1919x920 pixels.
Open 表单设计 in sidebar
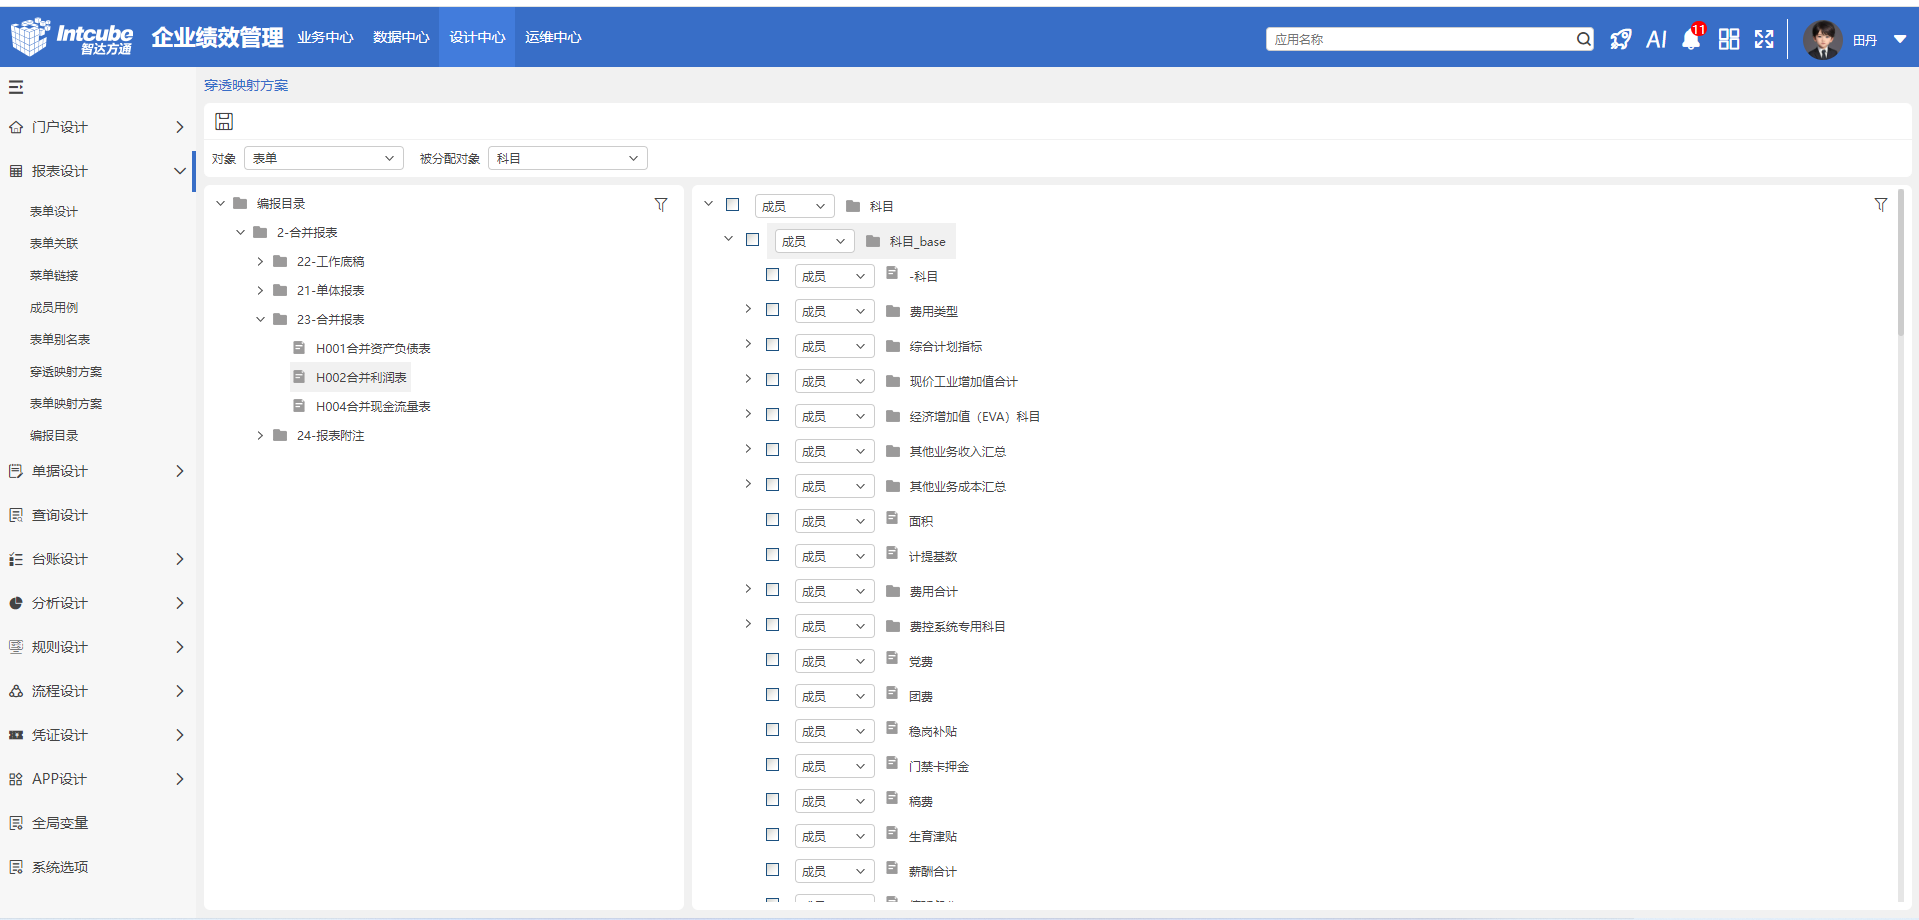(x=54, y=212)
